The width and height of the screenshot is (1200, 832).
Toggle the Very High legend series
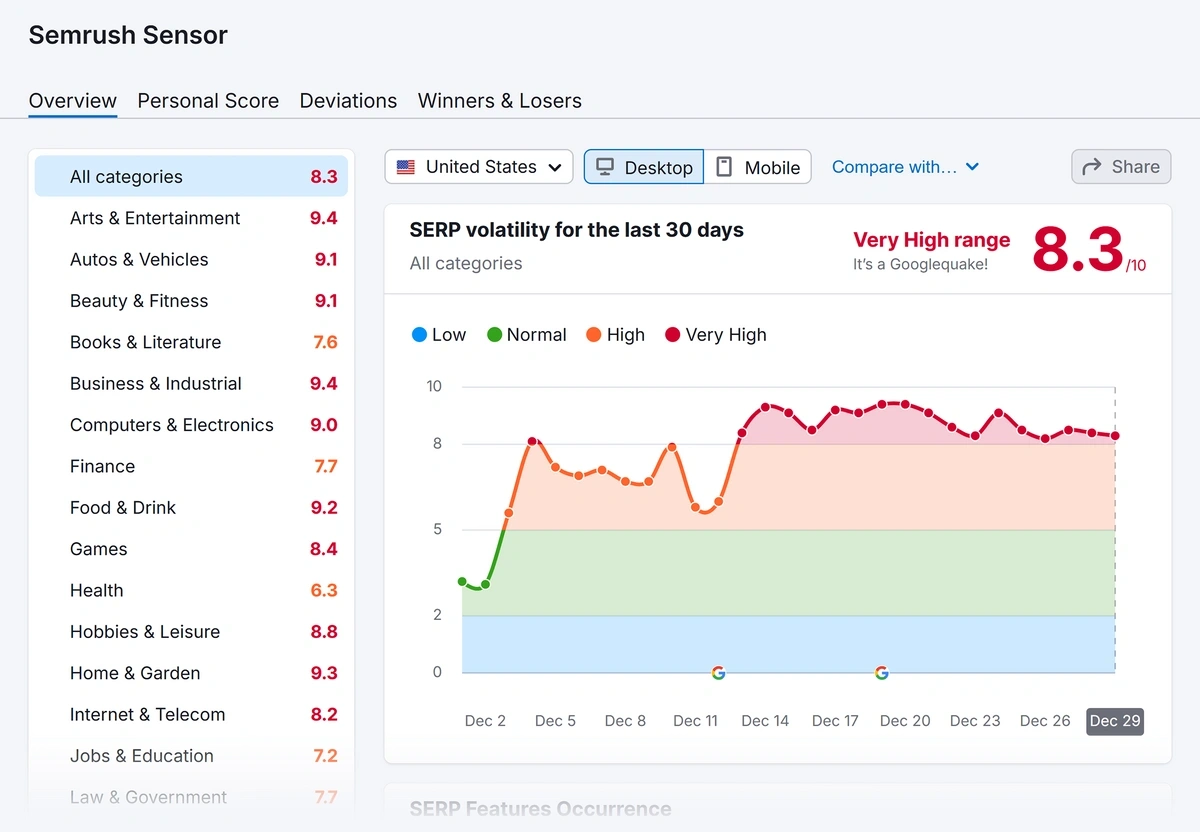click(716, 335)
